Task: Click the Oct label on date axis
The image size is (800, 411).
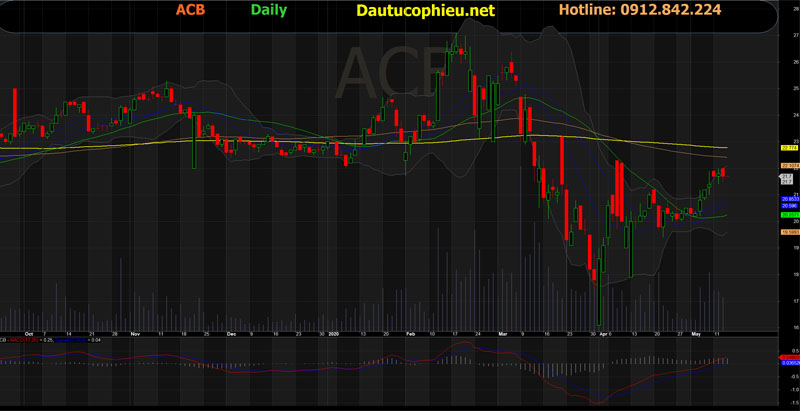Action: [x=29, y=334]
